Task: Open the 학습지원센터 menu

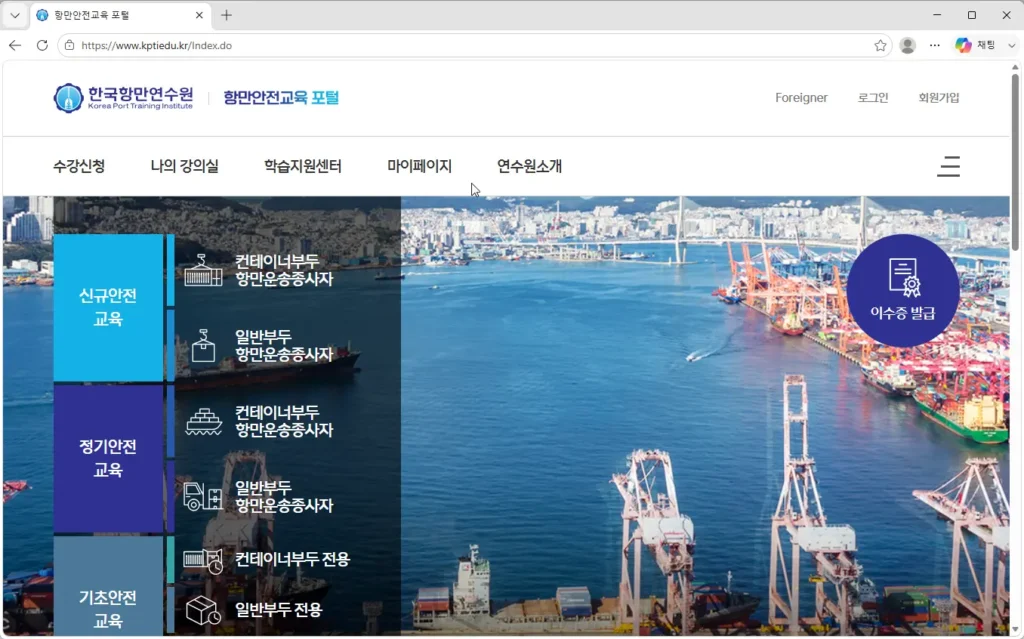Action: pos(302,166)
